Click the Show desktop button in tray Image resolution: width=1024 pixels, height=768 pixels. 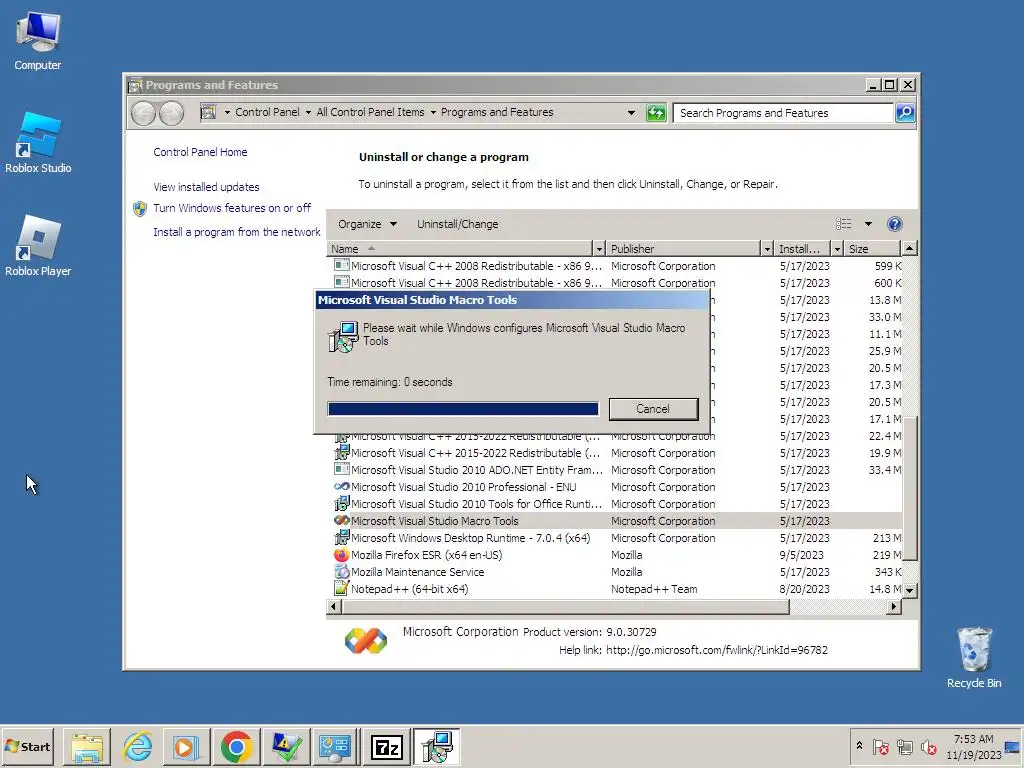(1014, 746)
